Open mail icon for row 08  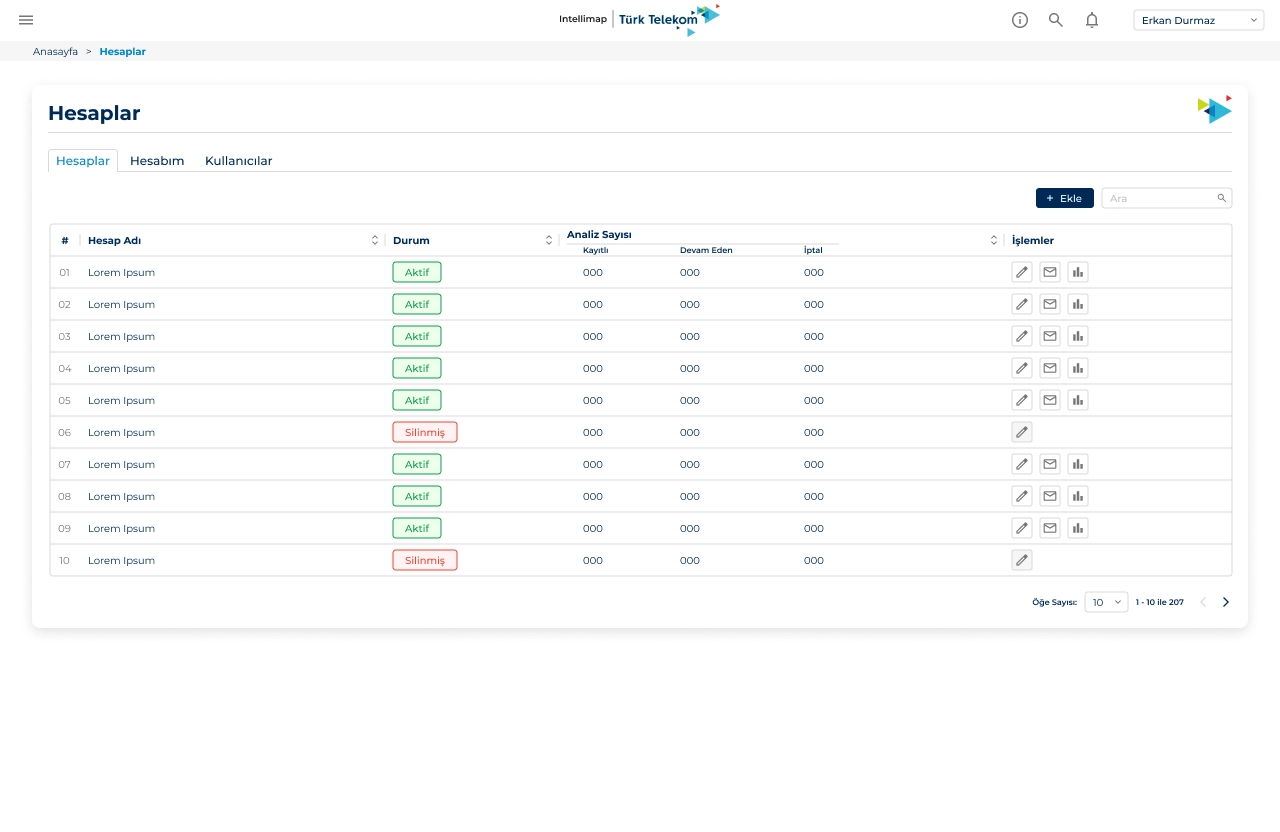pos(1050,496)
